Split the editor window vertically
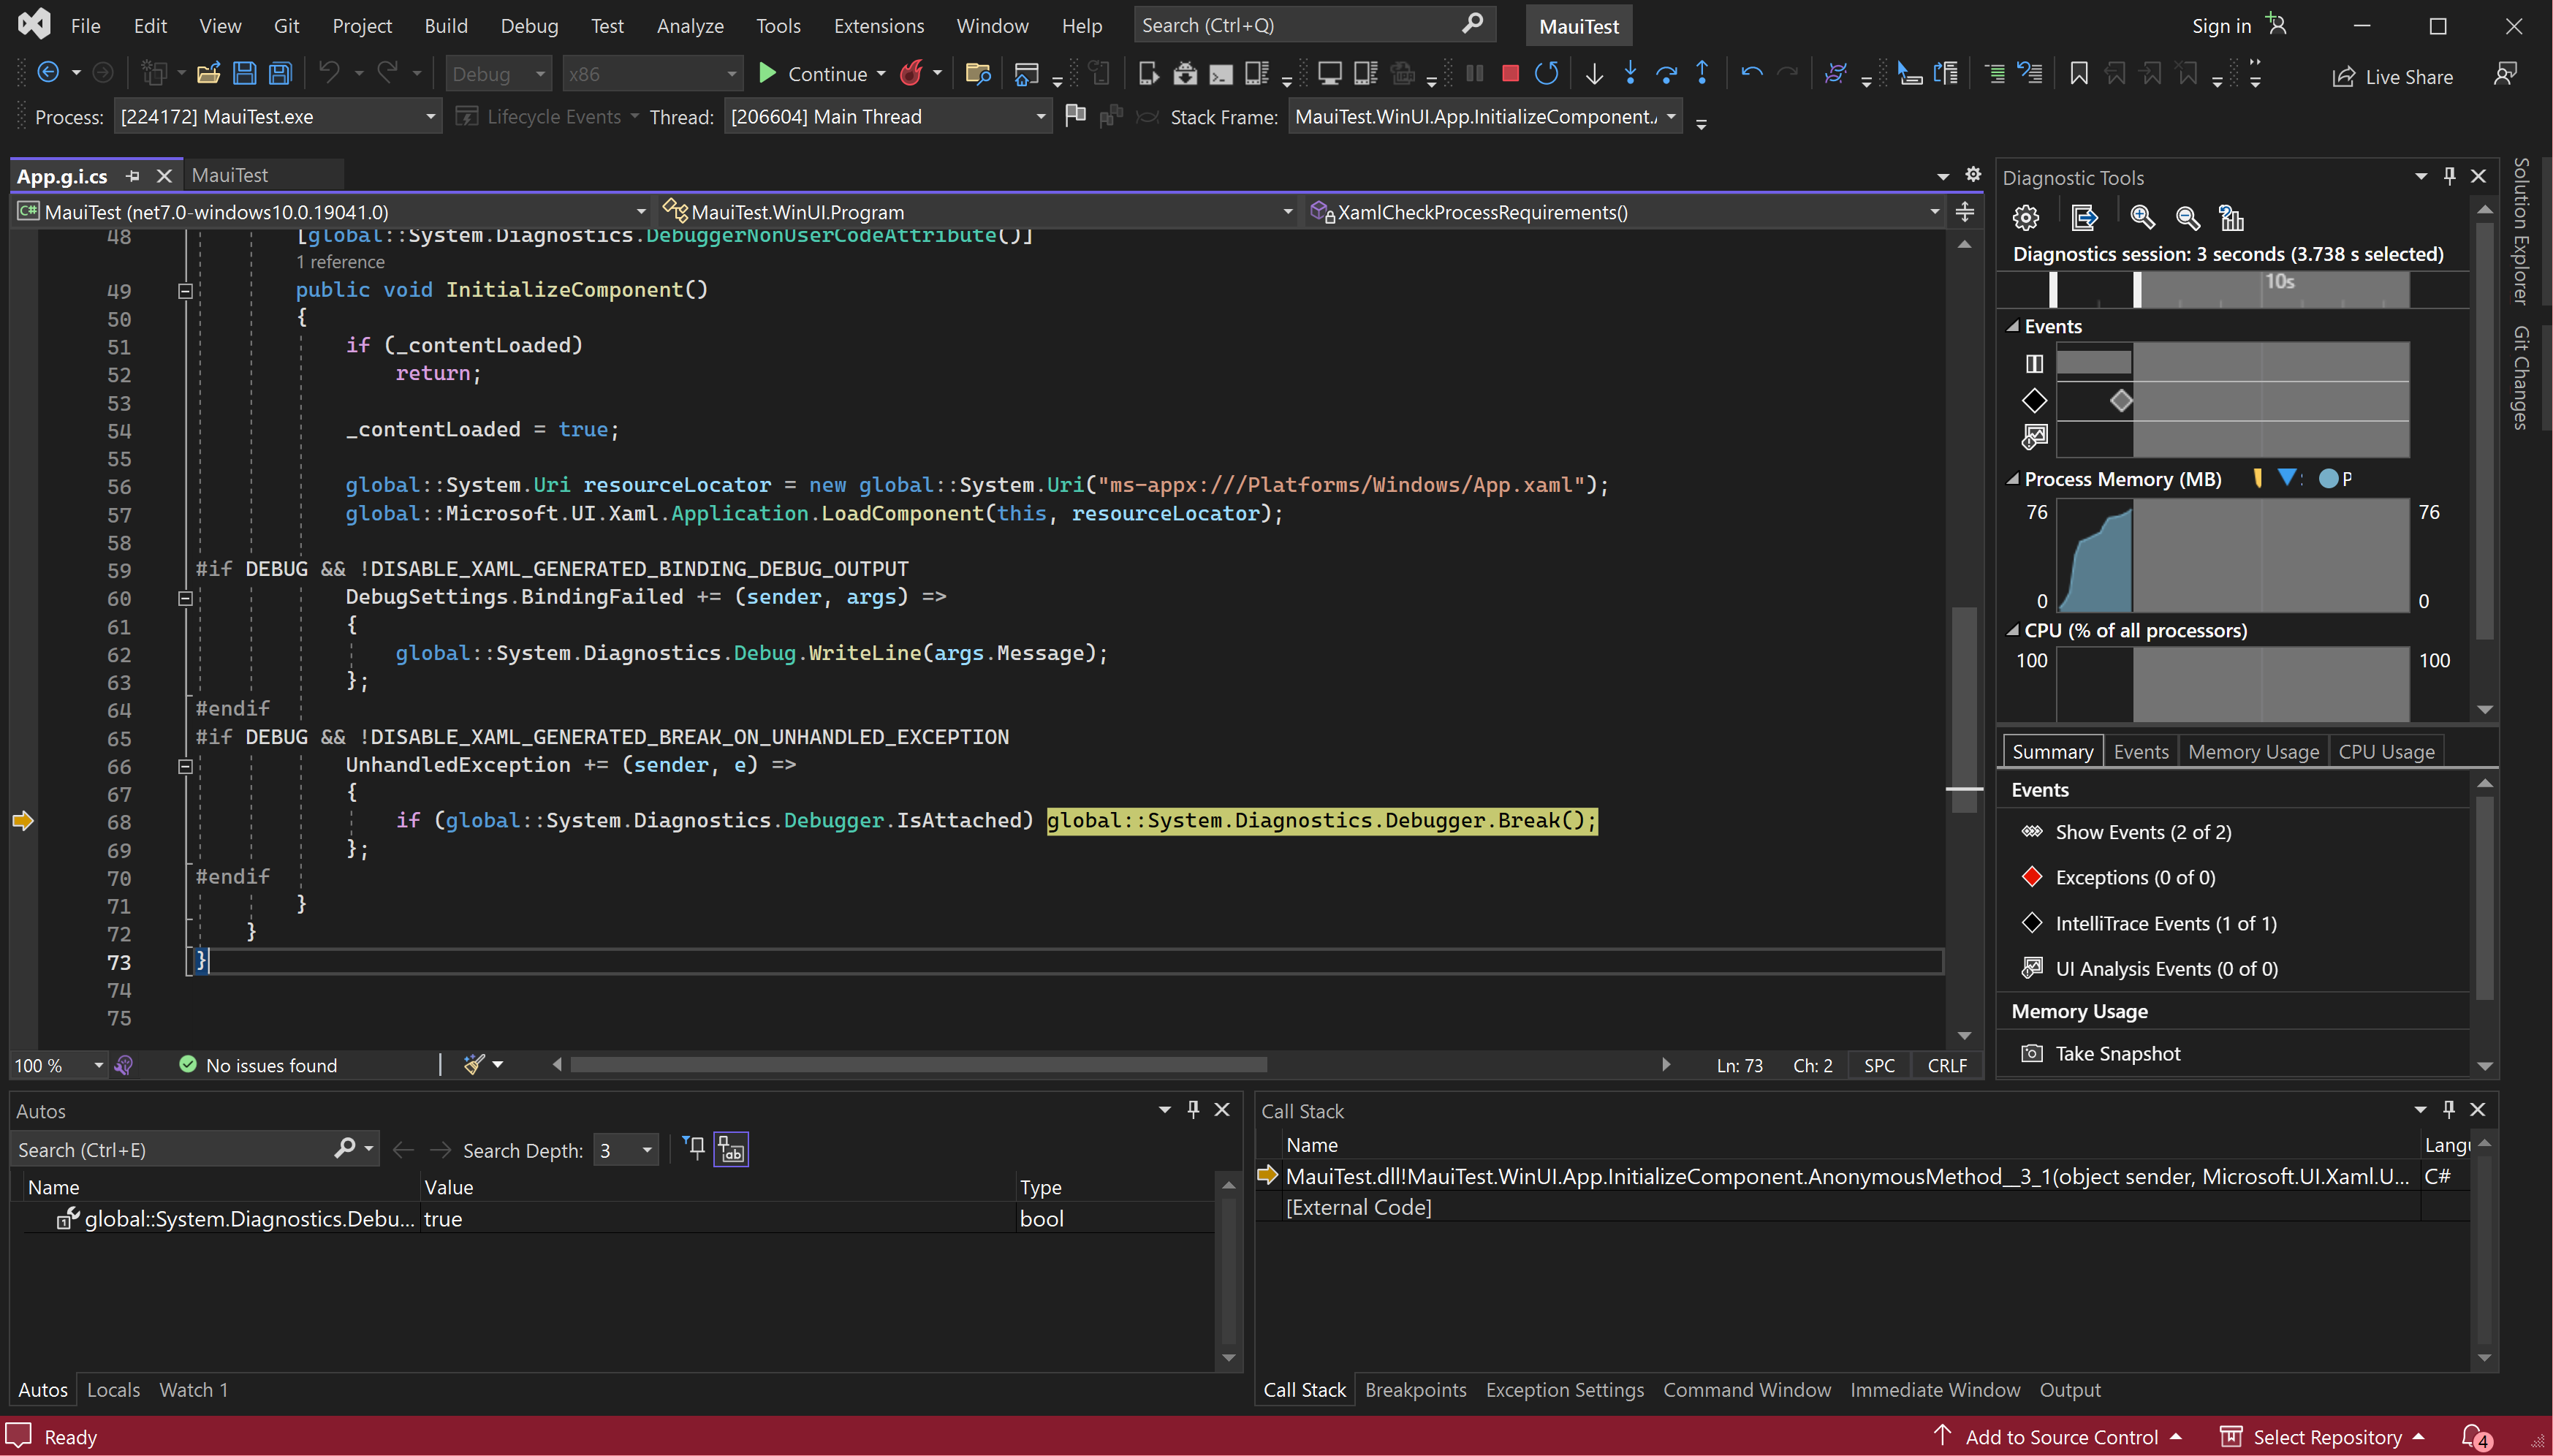Viewport: 2553px width, 1456px height. 1964,212
